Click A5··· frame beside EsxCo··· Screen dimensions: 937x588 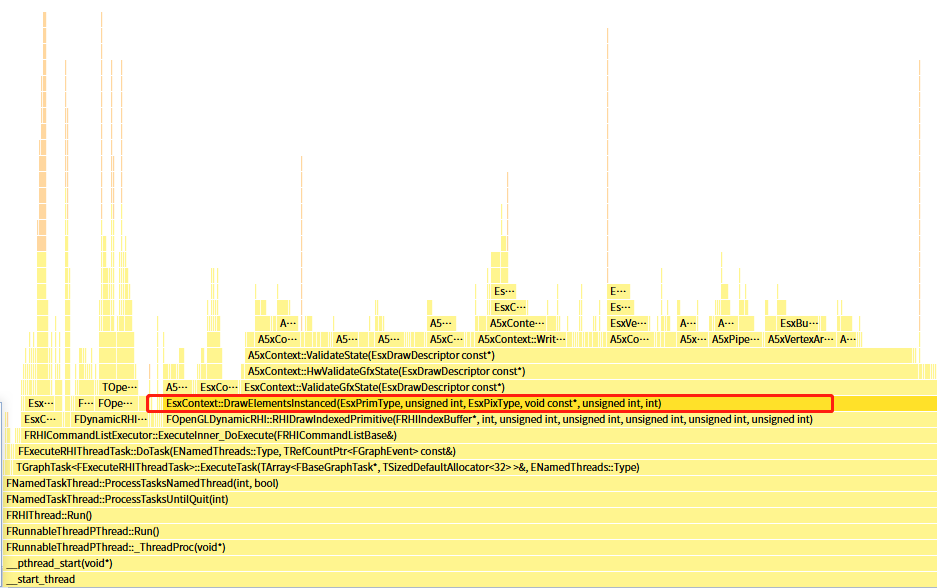tap(176, 387)
